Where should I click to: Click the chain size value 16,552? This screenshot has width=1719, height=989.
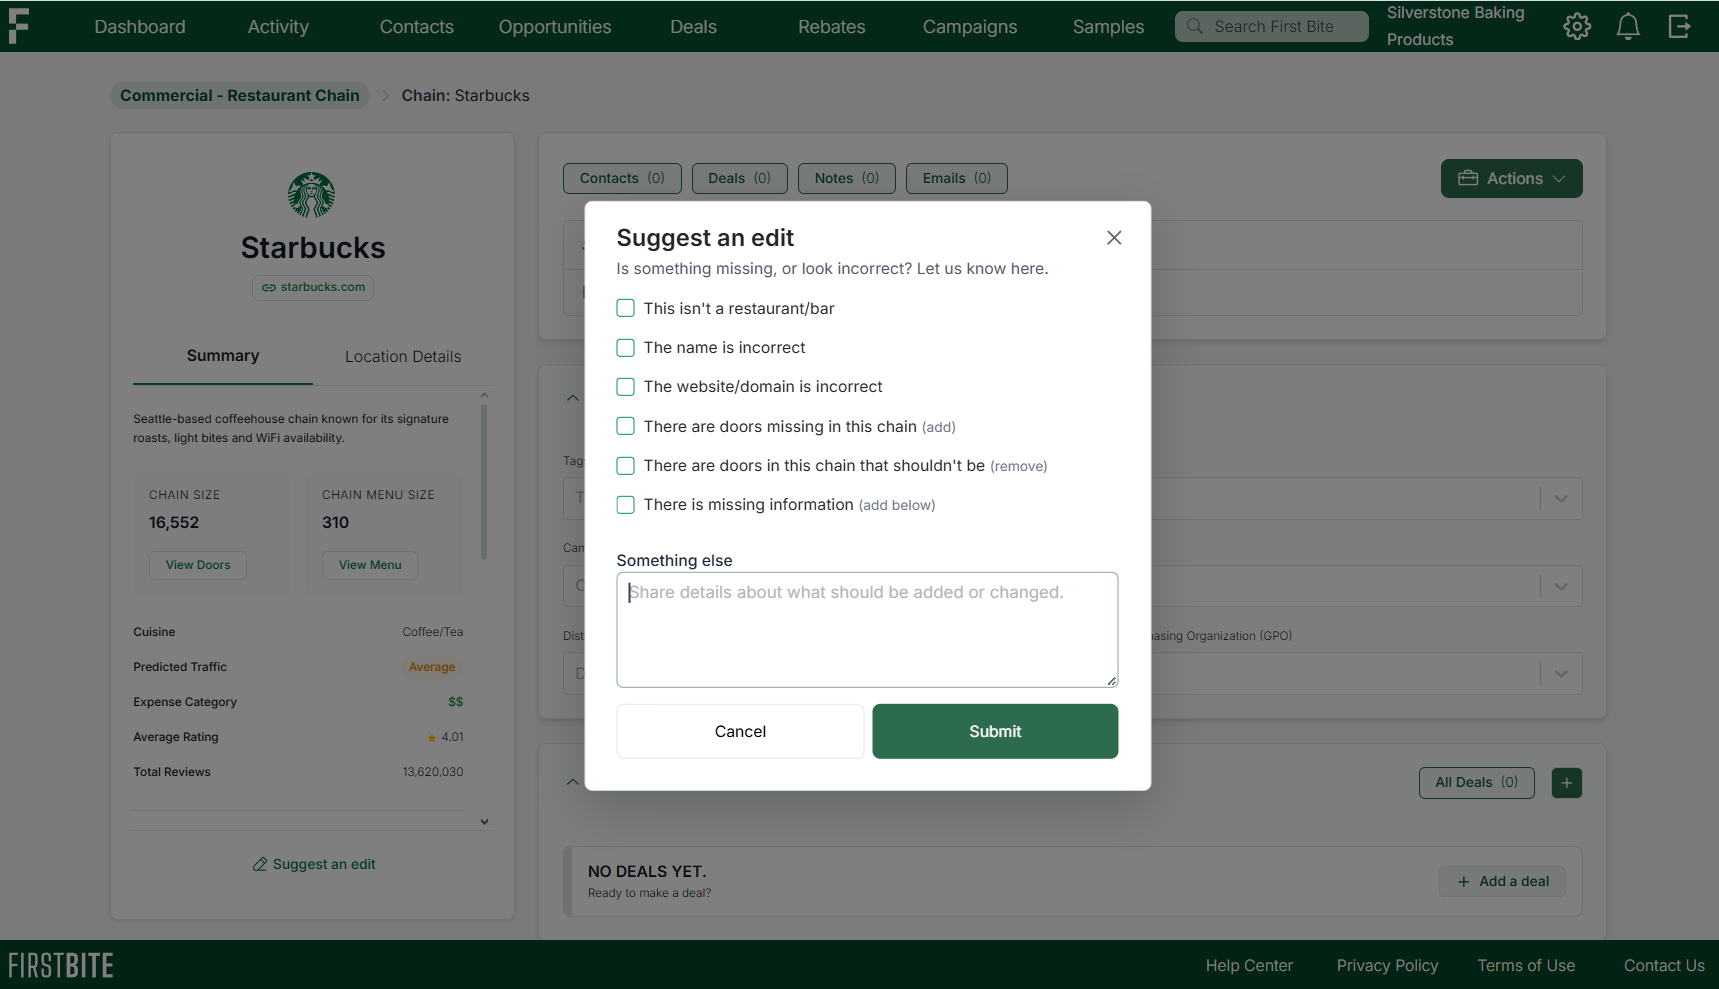point(174,523)
